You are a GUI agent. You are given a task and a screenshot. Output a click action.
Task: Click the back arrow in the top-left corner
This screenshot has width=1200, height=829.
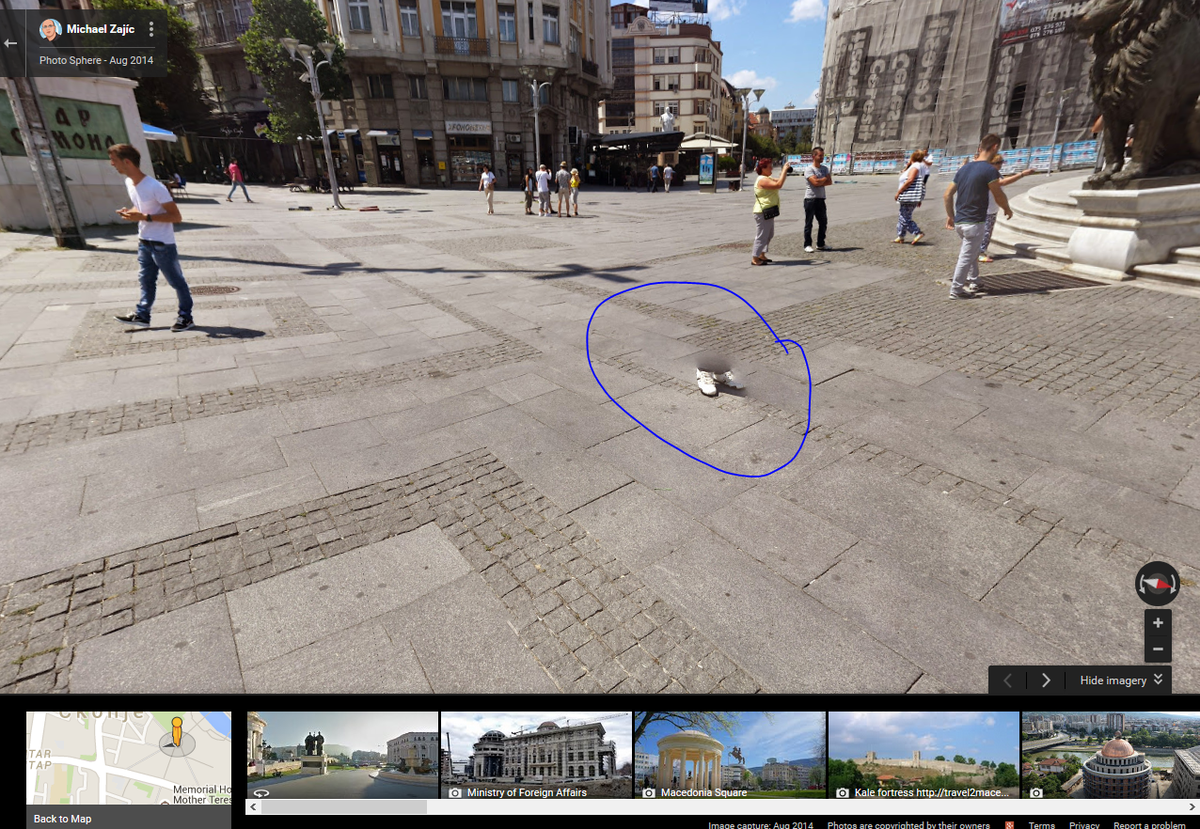10,42
